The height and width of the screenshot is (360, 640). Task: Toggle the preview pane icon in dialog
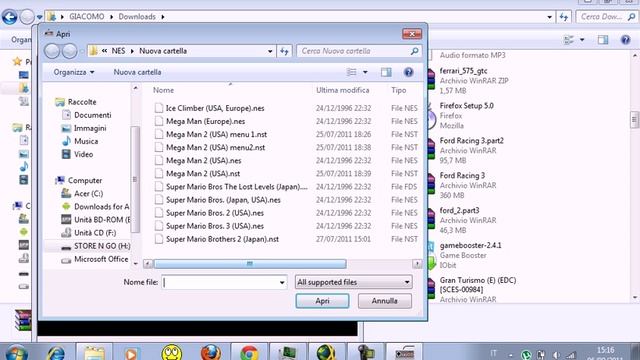386,72
